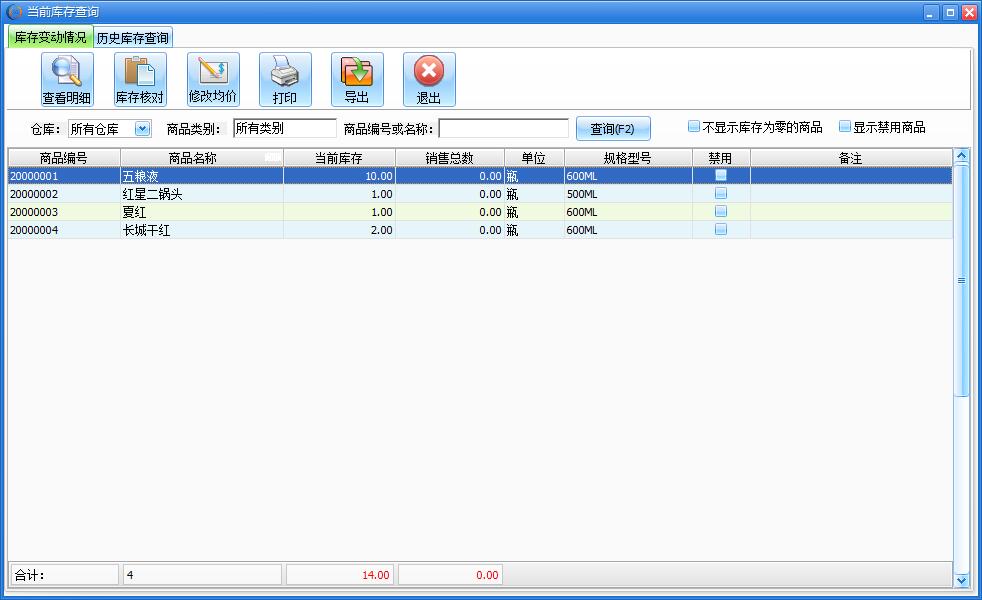This screenshot has height=600, width=982.
Task: Open 修改均价 modify average price tool
Action: pyautogui.click(x=213, y=80)
